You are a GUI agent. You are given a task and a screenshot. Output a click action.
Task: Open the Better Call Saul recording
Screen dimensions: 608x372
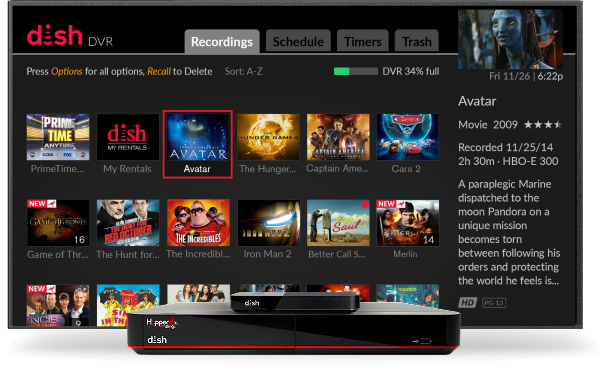pyautogui.click(x=338, y=223)
